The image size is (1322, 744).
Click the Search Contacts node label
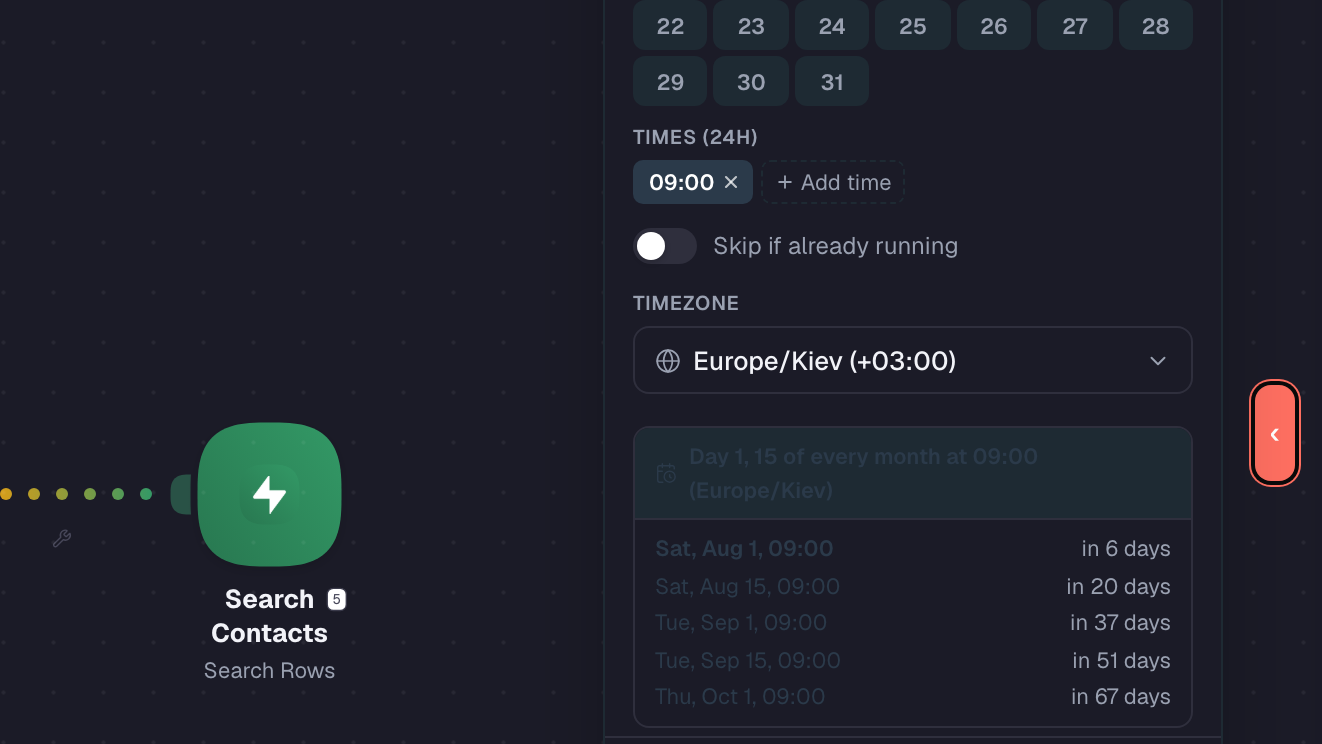pos(269,616)
